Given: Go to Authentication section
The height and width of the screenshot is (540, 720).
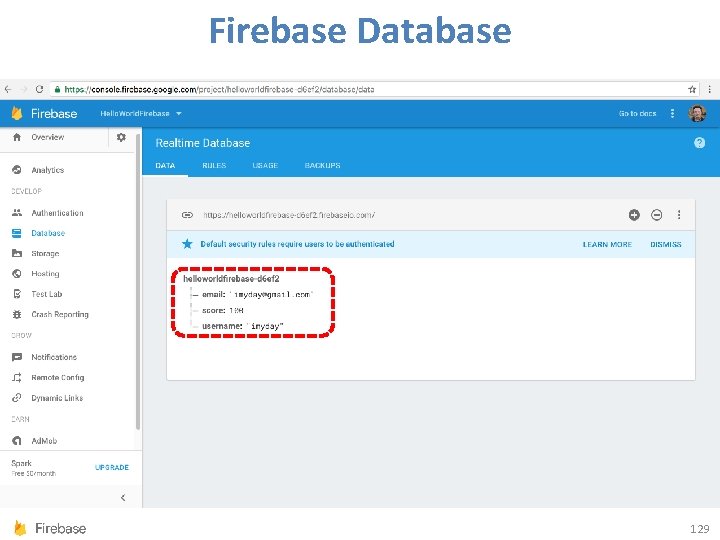Looking at the screenshot, I should (x=57, y=213).
